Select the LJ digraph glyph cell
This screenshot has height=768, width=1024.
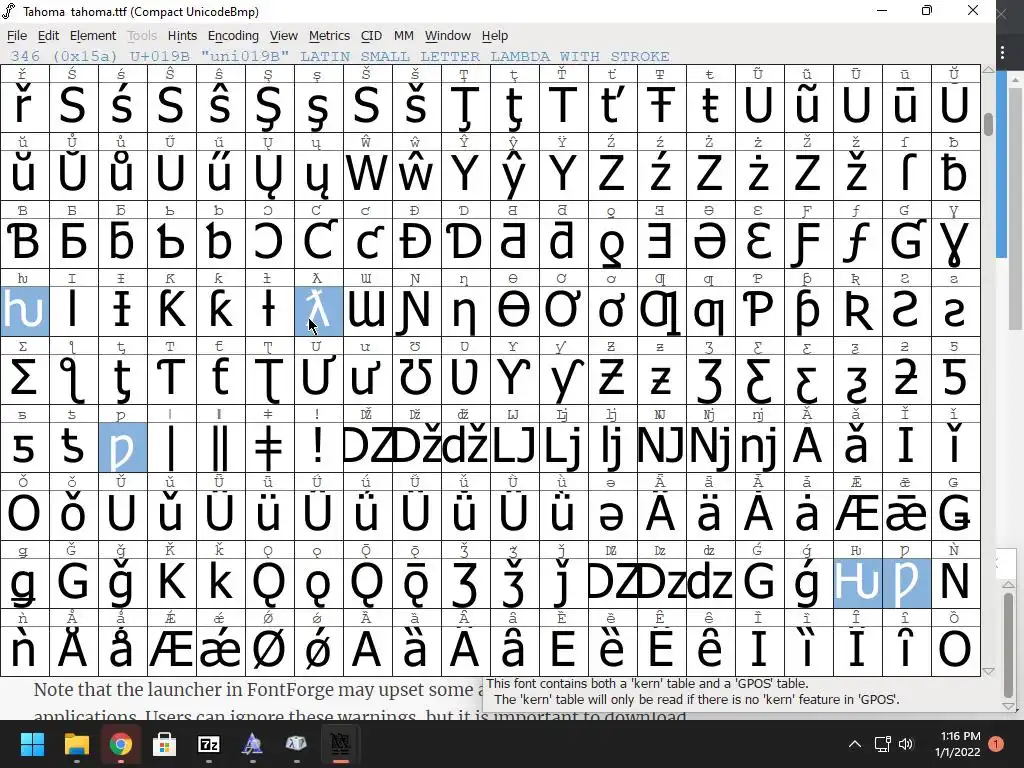pos(515,447)
